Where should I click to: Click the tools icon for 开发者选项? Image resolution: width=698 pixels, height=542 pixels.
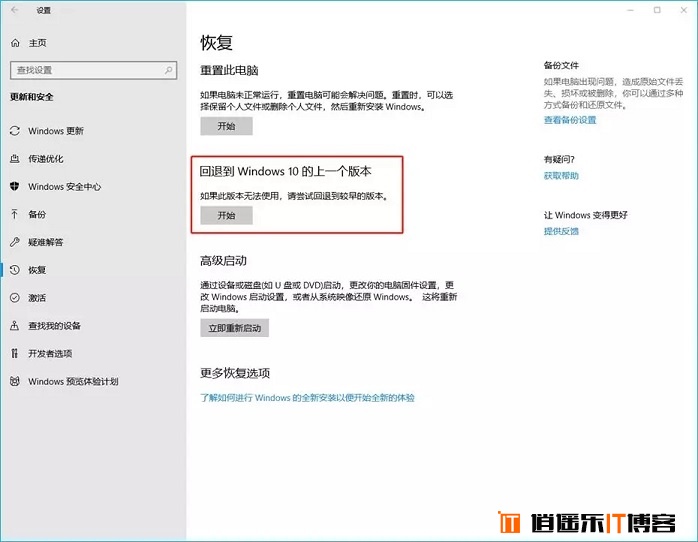[x=15, y=353]
